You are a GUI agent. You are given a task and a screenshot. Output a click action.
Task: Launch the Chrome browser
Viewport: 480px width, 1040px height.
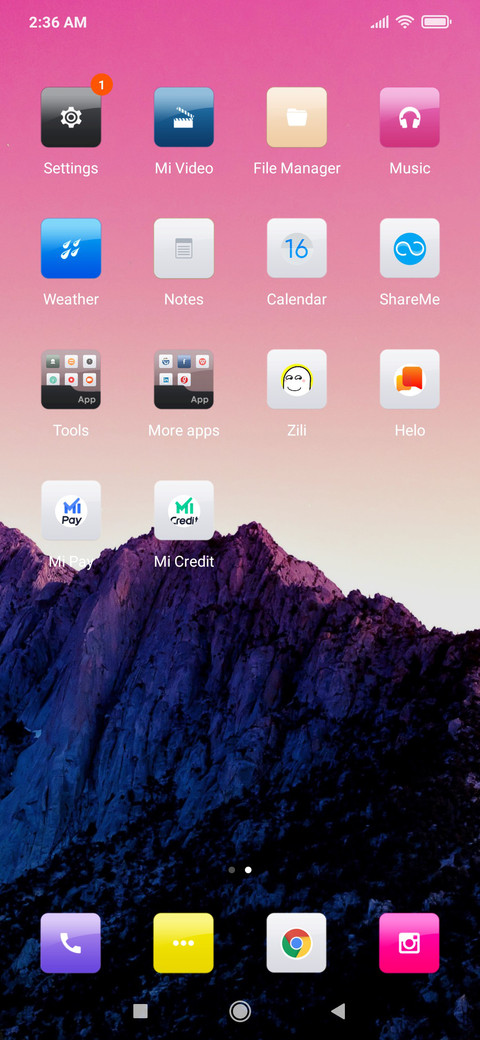pyautogui.click(x=296, y=943)
